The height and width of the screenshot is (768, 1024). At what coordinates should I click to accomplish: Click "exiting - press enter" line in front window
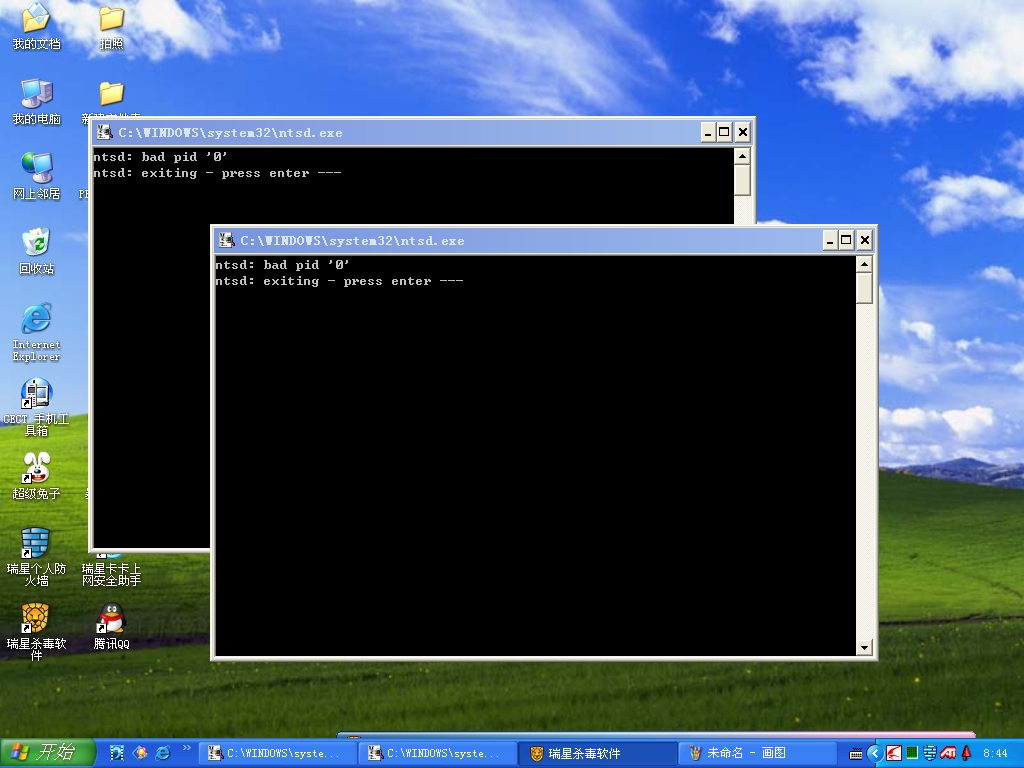pos(339,281)
